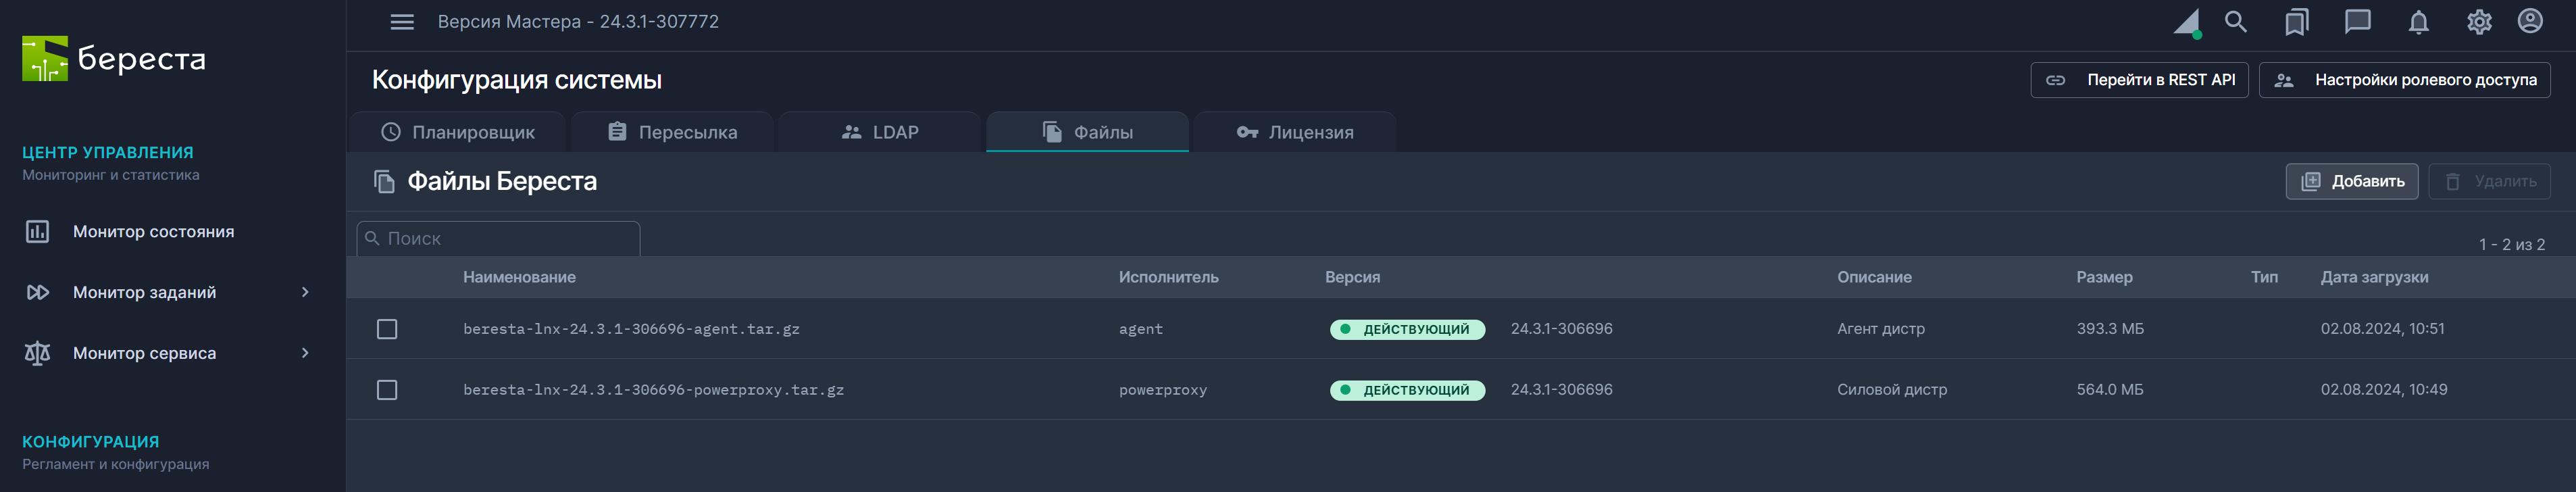Open the hamburger navigation menu
Screen dimensions: 2576x492
(401, 22)
